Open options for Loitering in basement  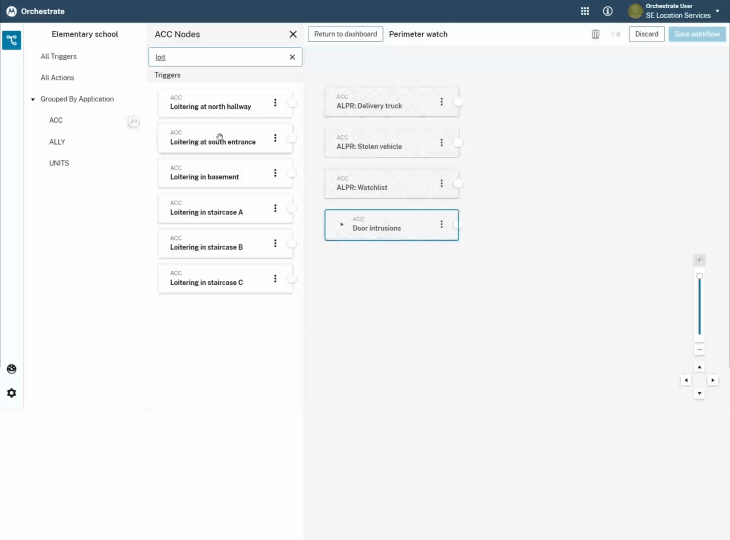click(x=275, y=173)
